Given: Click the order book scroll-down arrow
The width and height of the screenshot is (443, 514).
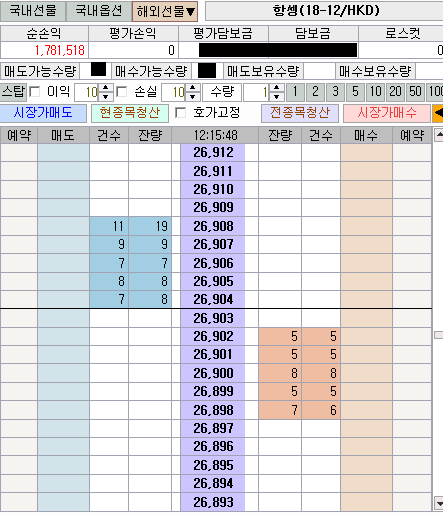Looking at the screenshot, I should [439, 503].
